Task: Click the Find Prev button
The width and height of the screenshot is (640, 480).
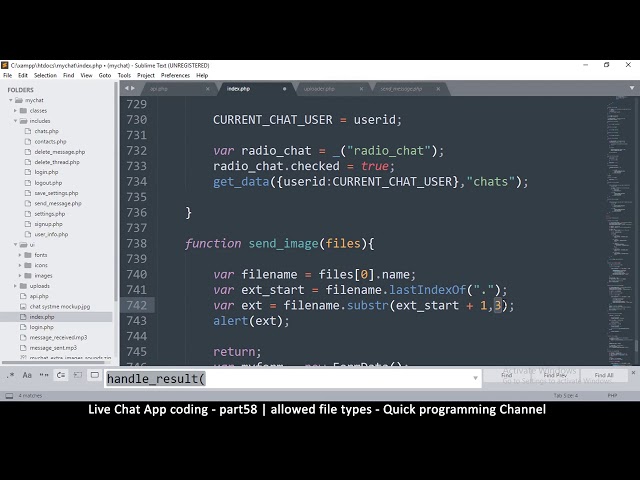Action: [x=555, y=375]
